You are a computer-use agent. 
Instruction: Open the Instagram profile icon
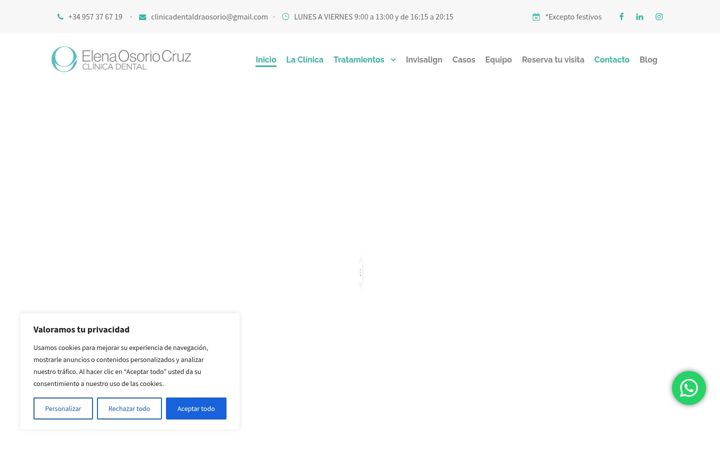(x=659, y=17)
